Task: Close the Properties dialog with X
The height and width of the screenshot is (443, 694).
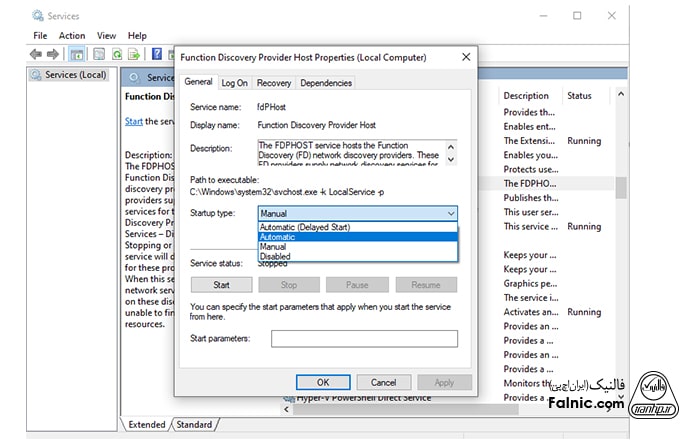Action: click(x=465, y=57)
